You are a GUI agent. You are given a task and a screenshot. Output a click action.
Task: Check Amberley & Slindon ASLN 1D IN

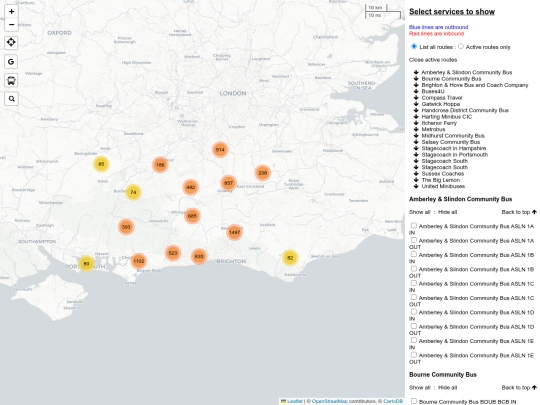point(414,312)
